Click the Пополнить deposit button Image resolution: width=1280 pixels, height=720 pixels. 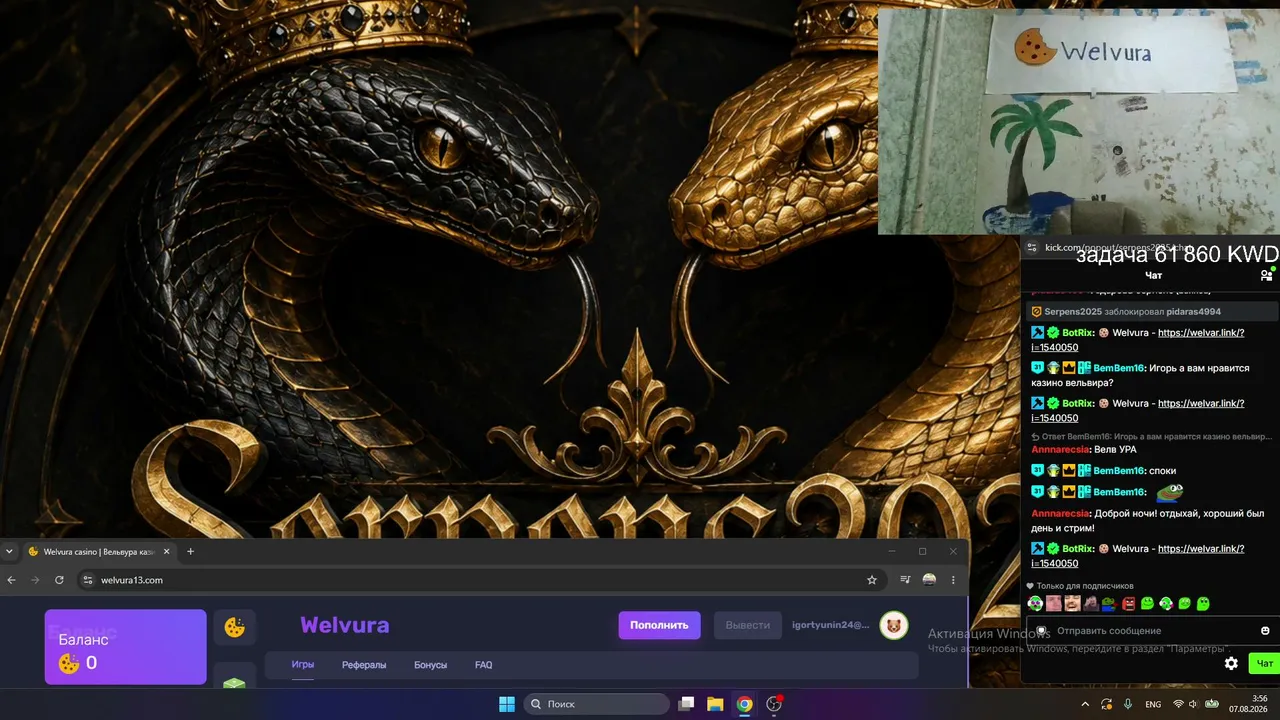coord(659,625)
